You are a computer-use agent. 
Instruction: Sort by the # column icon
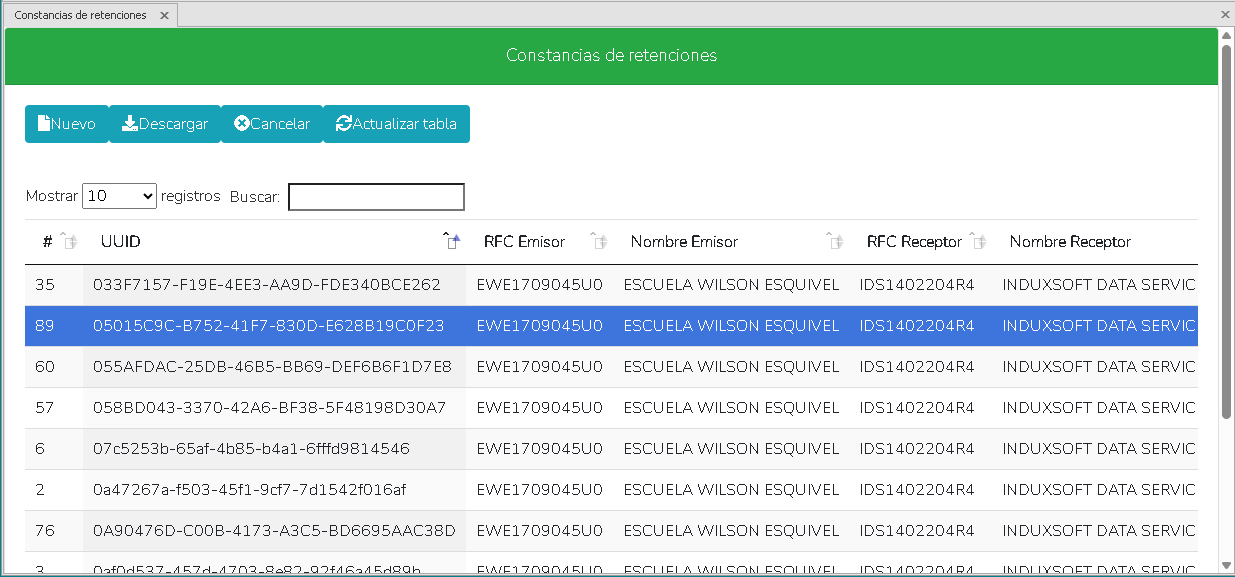[x=68, y=241]
